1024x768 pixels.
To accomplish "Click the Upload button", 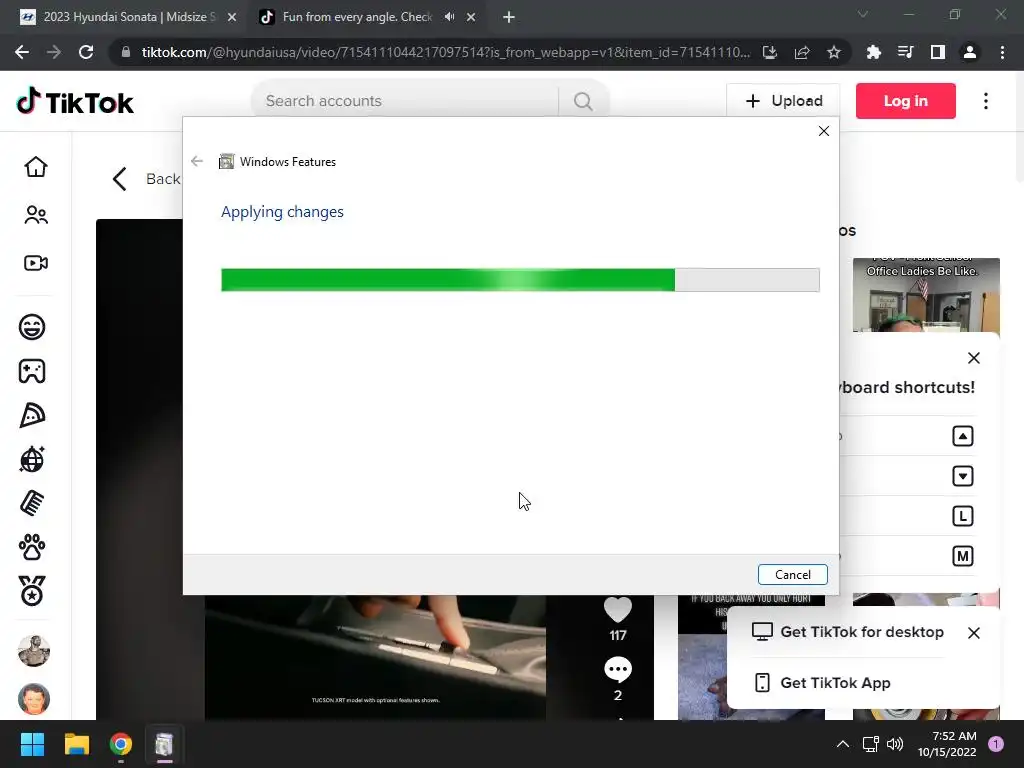I will coord(783,101).
